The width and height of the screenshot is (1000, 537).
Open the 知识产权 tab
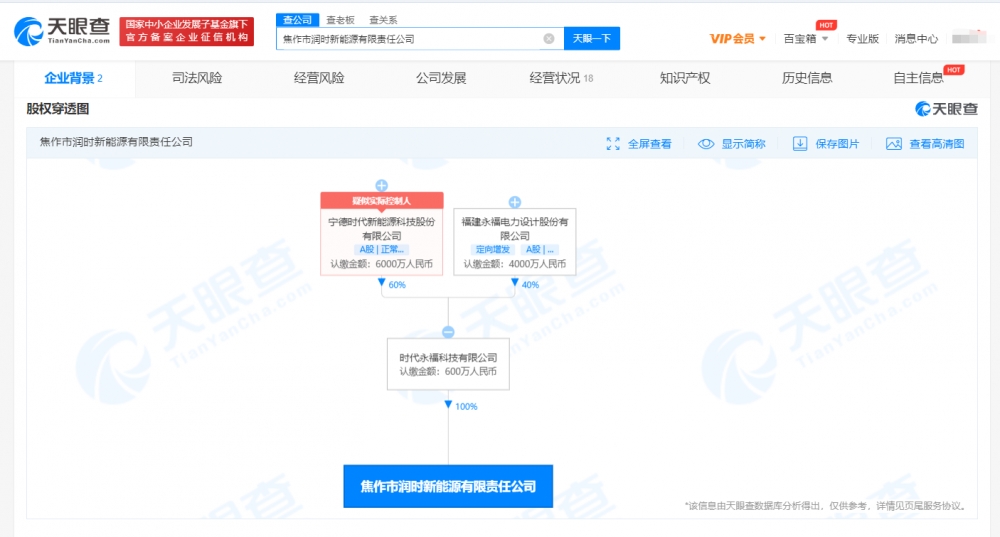pos(685,78)
